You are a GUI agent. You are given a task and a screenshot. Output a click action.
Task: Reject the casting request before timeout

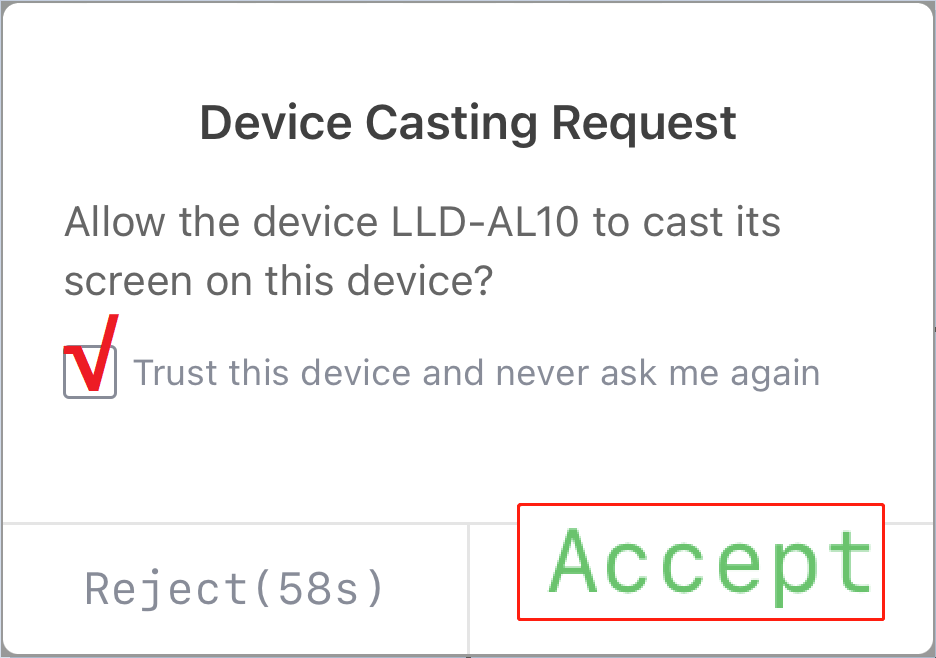click(x=232, y=588)
